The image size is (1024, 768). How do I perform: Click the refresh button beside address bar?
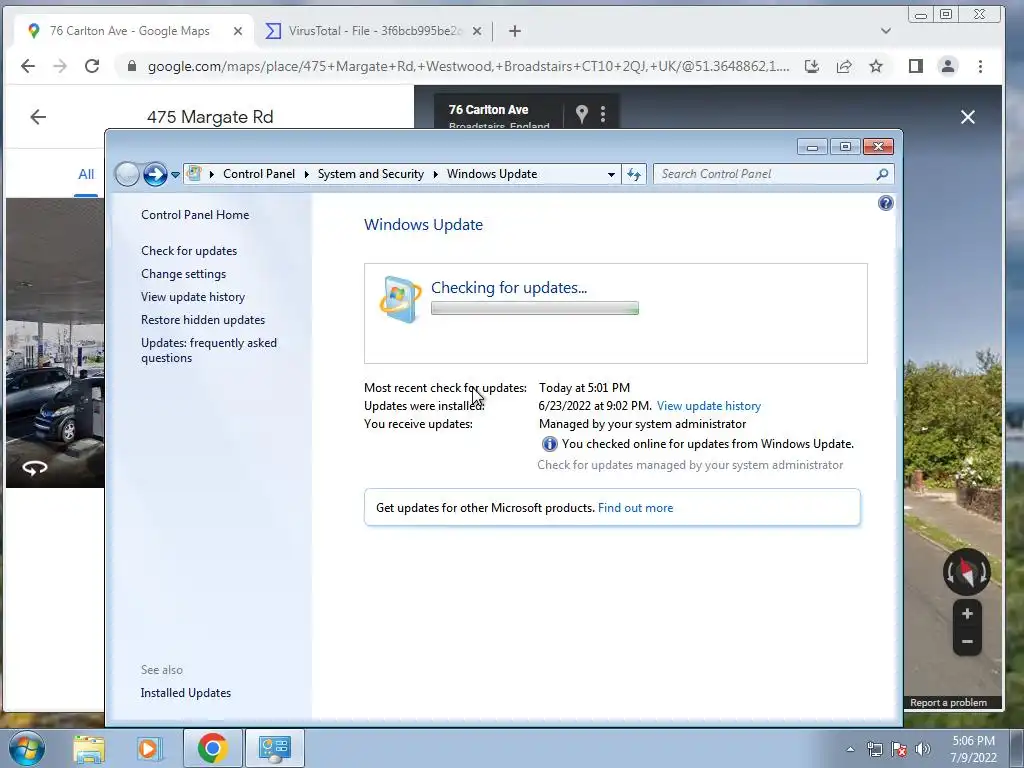(x=633, y=174)
